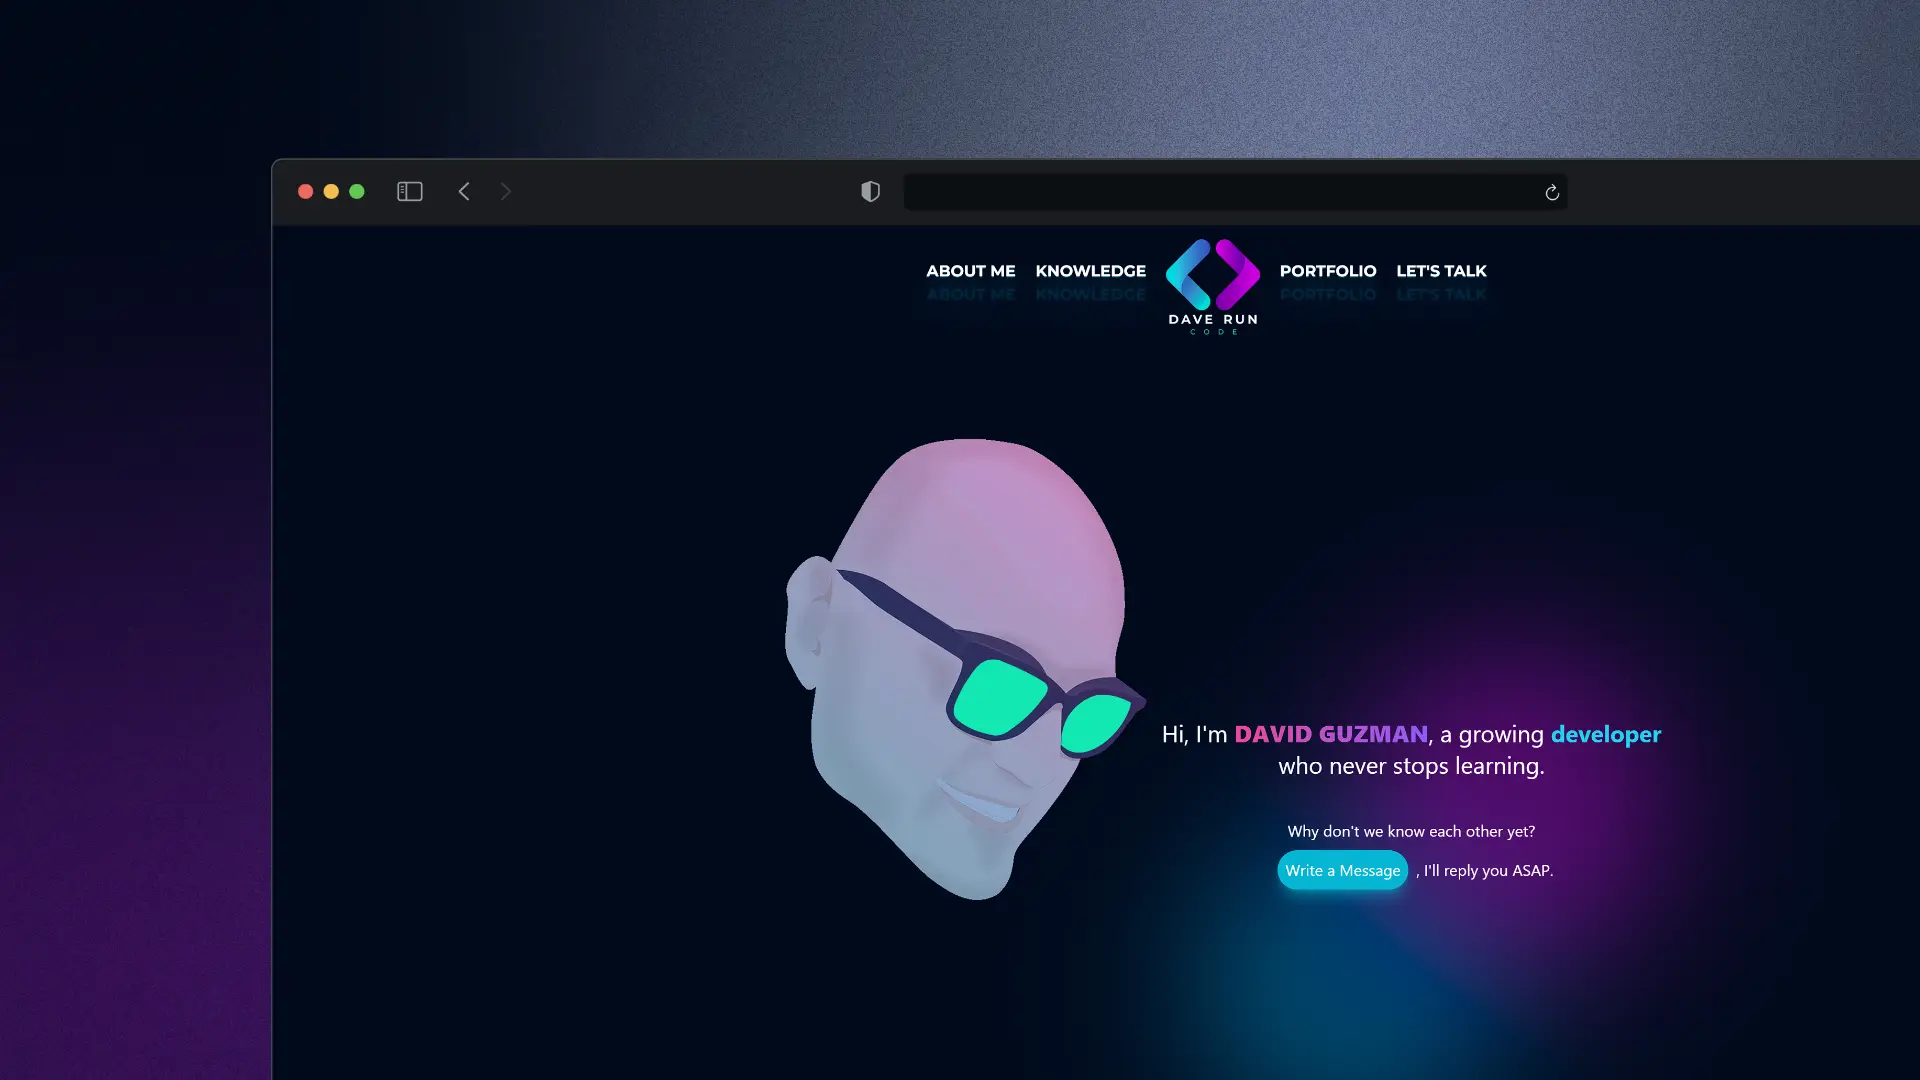Viewport: 1920px width, 1080px height.
Task: Click the cyan word developer
Action: click(1605, 733)
